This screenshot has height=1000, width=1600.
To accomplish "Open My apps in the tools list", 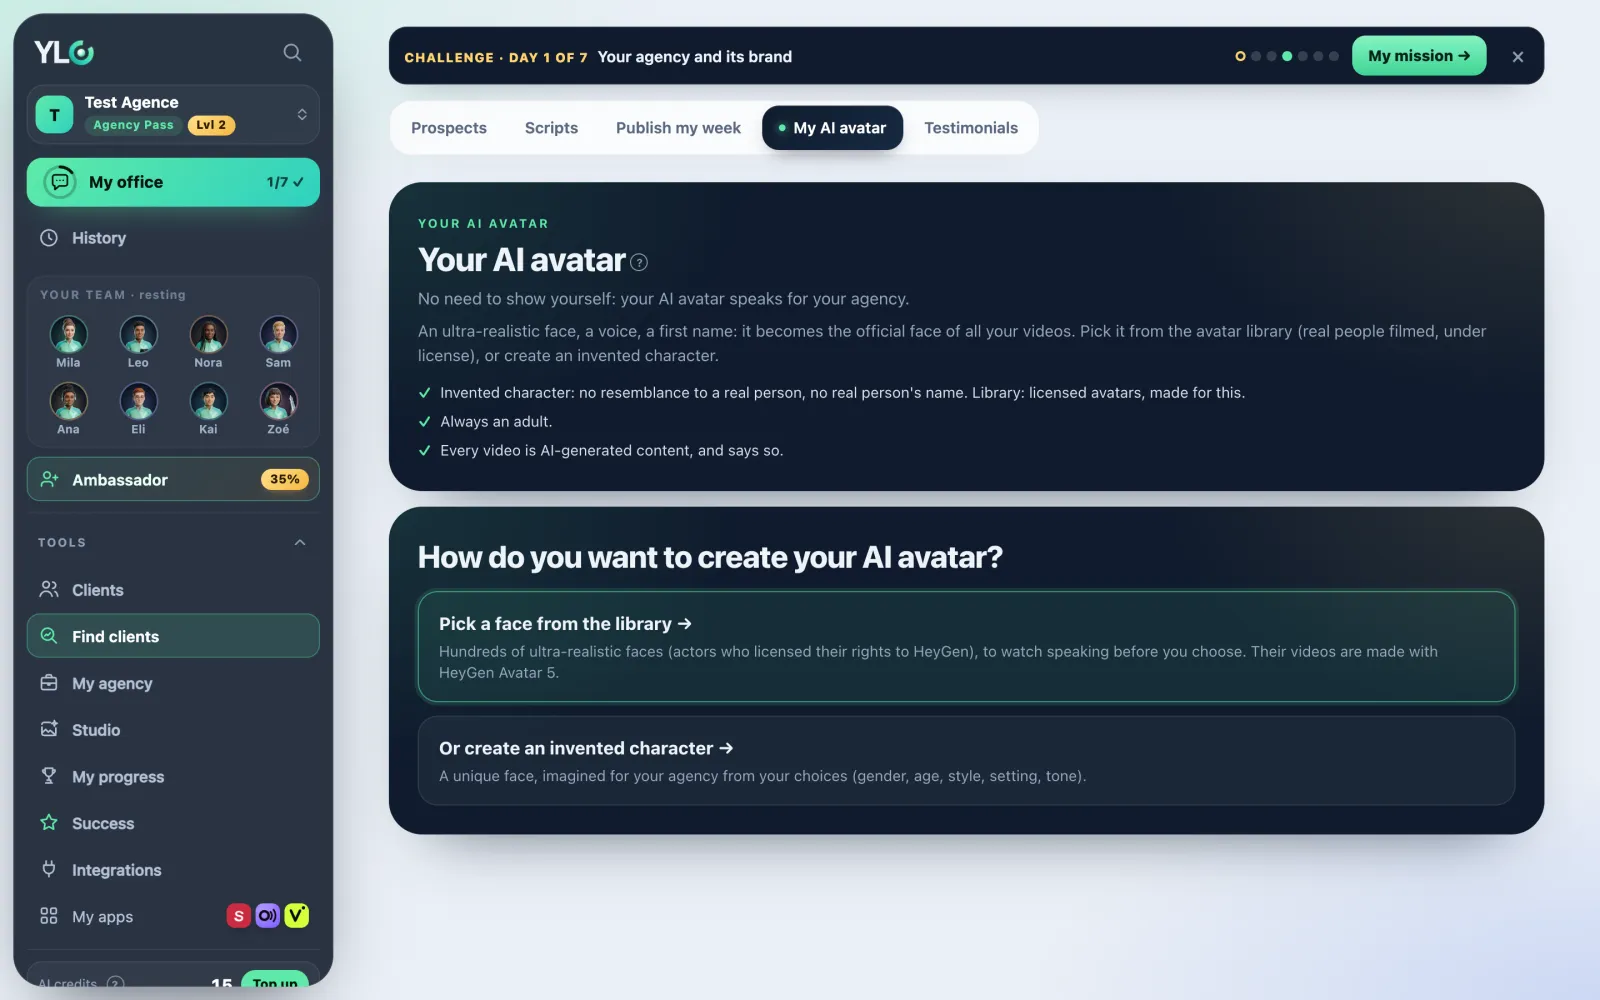I will 173,916.
